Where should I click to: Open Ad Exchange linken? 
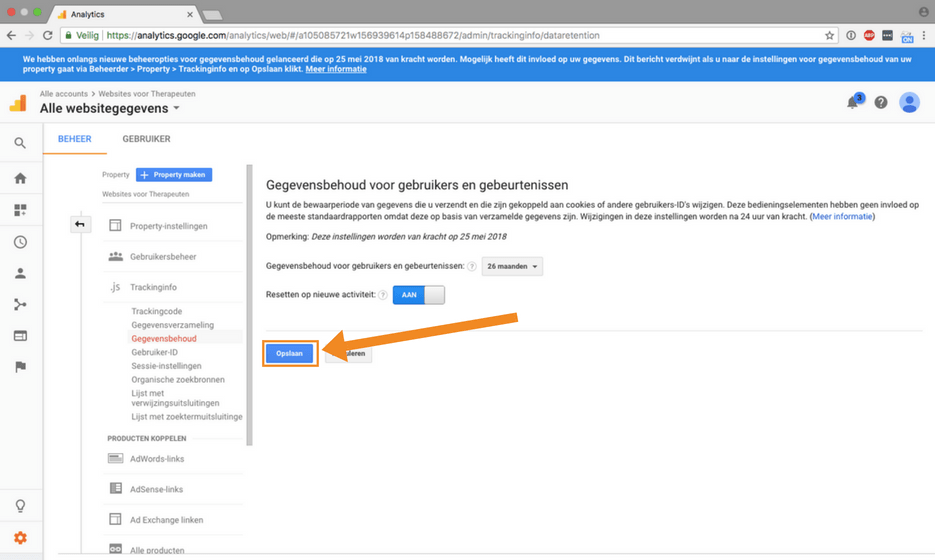pos(166,520)
